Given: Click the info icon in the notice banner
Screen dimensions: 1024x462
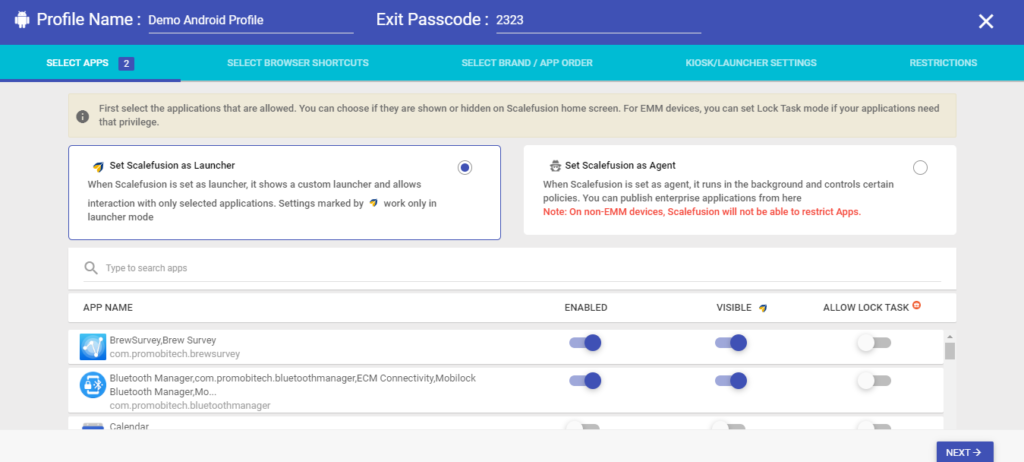Looking at the screenshot, I should [x=82, y=116].
